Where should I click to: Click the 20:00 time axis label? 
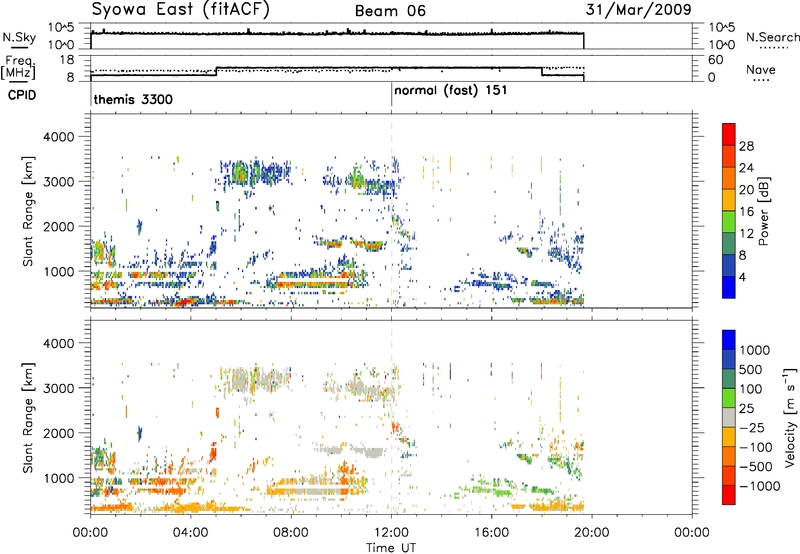pos(591,533)
